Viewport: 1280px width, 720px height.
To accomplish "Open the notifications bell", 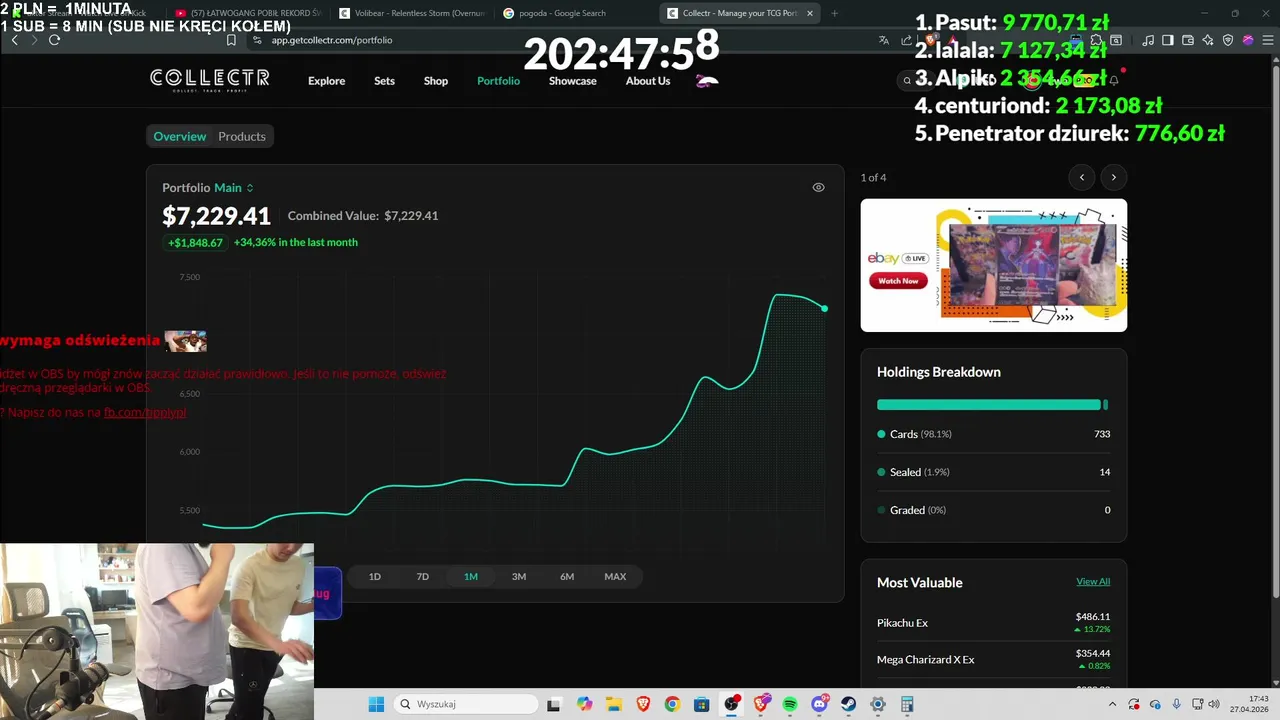I will tap(1114, 81).
